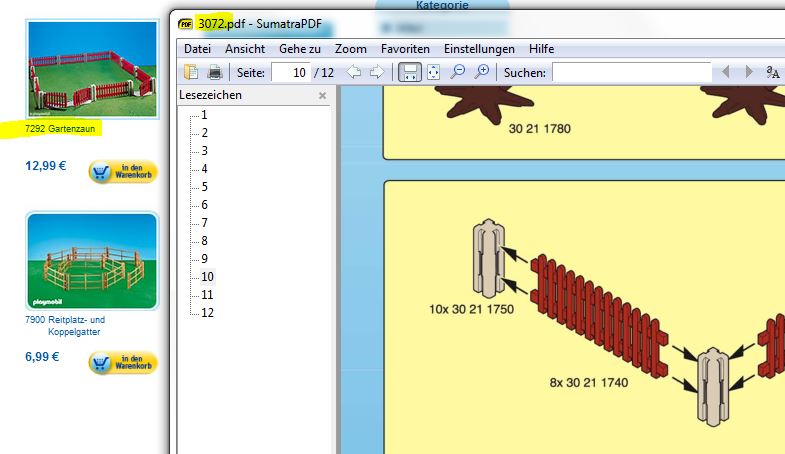
Task: Go to previous page with left arrow
Action: tap(354, 72)
